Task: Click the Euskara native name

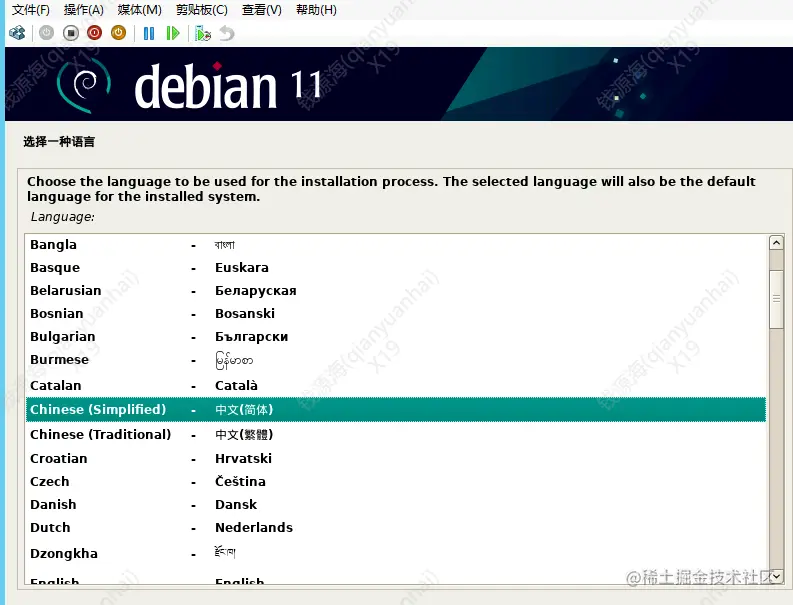Action: 242,268
